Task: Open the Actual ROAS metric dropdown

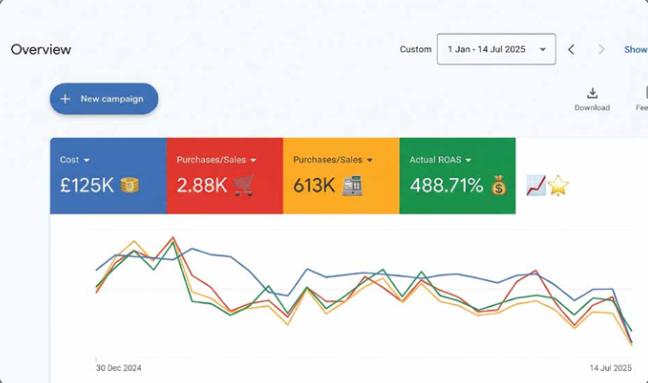Action: pos(440,160)
